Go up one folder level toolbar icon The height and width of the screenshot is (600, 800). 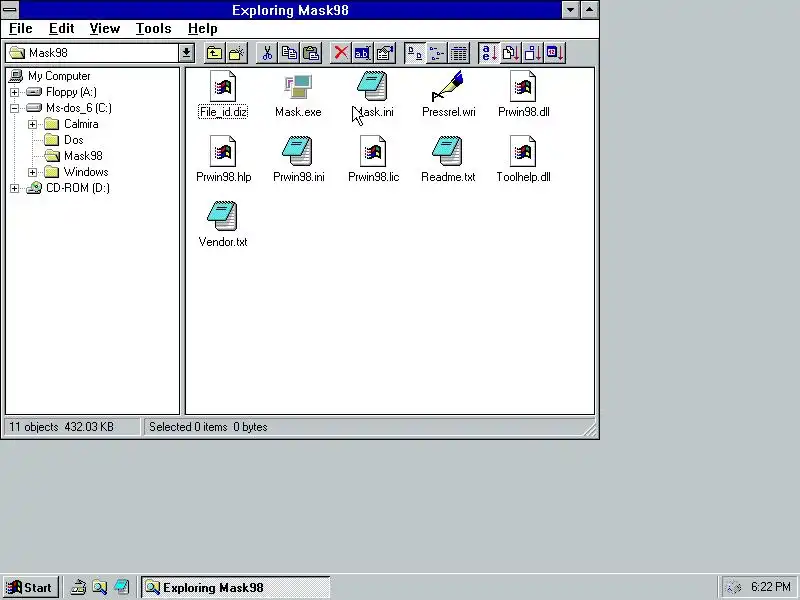[x=214, y=53]
